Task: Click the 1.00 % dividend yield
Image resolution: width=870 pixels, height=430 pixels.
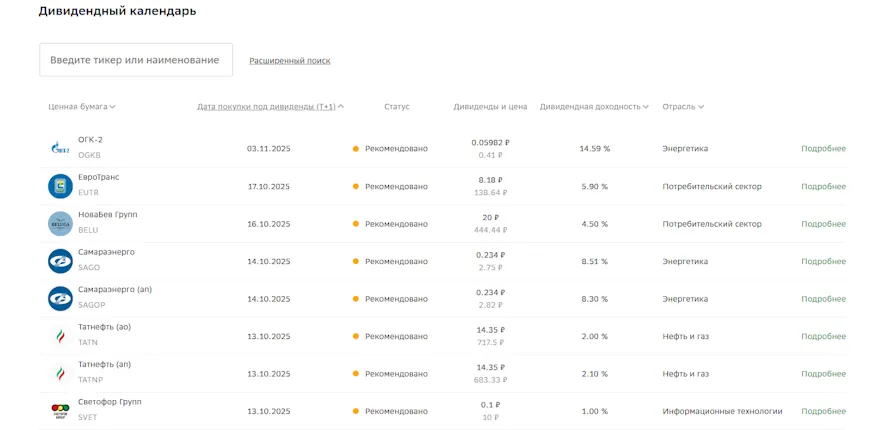Action: point(595,411)
